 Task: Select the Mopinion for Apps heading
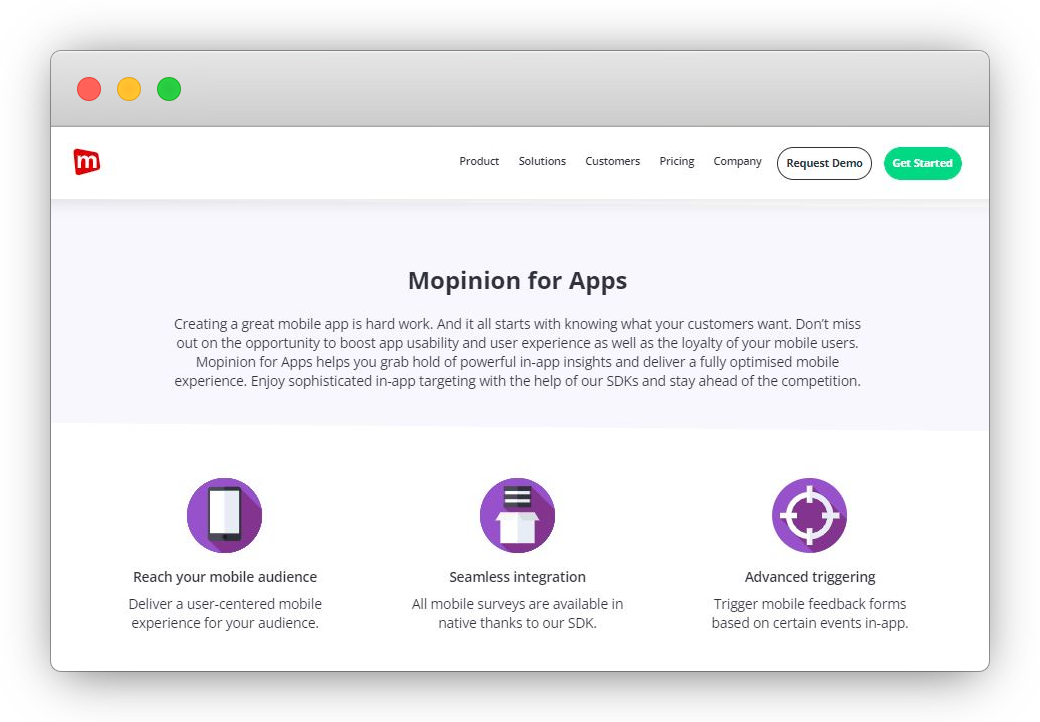pyautogui.click(x=517, y=280)
